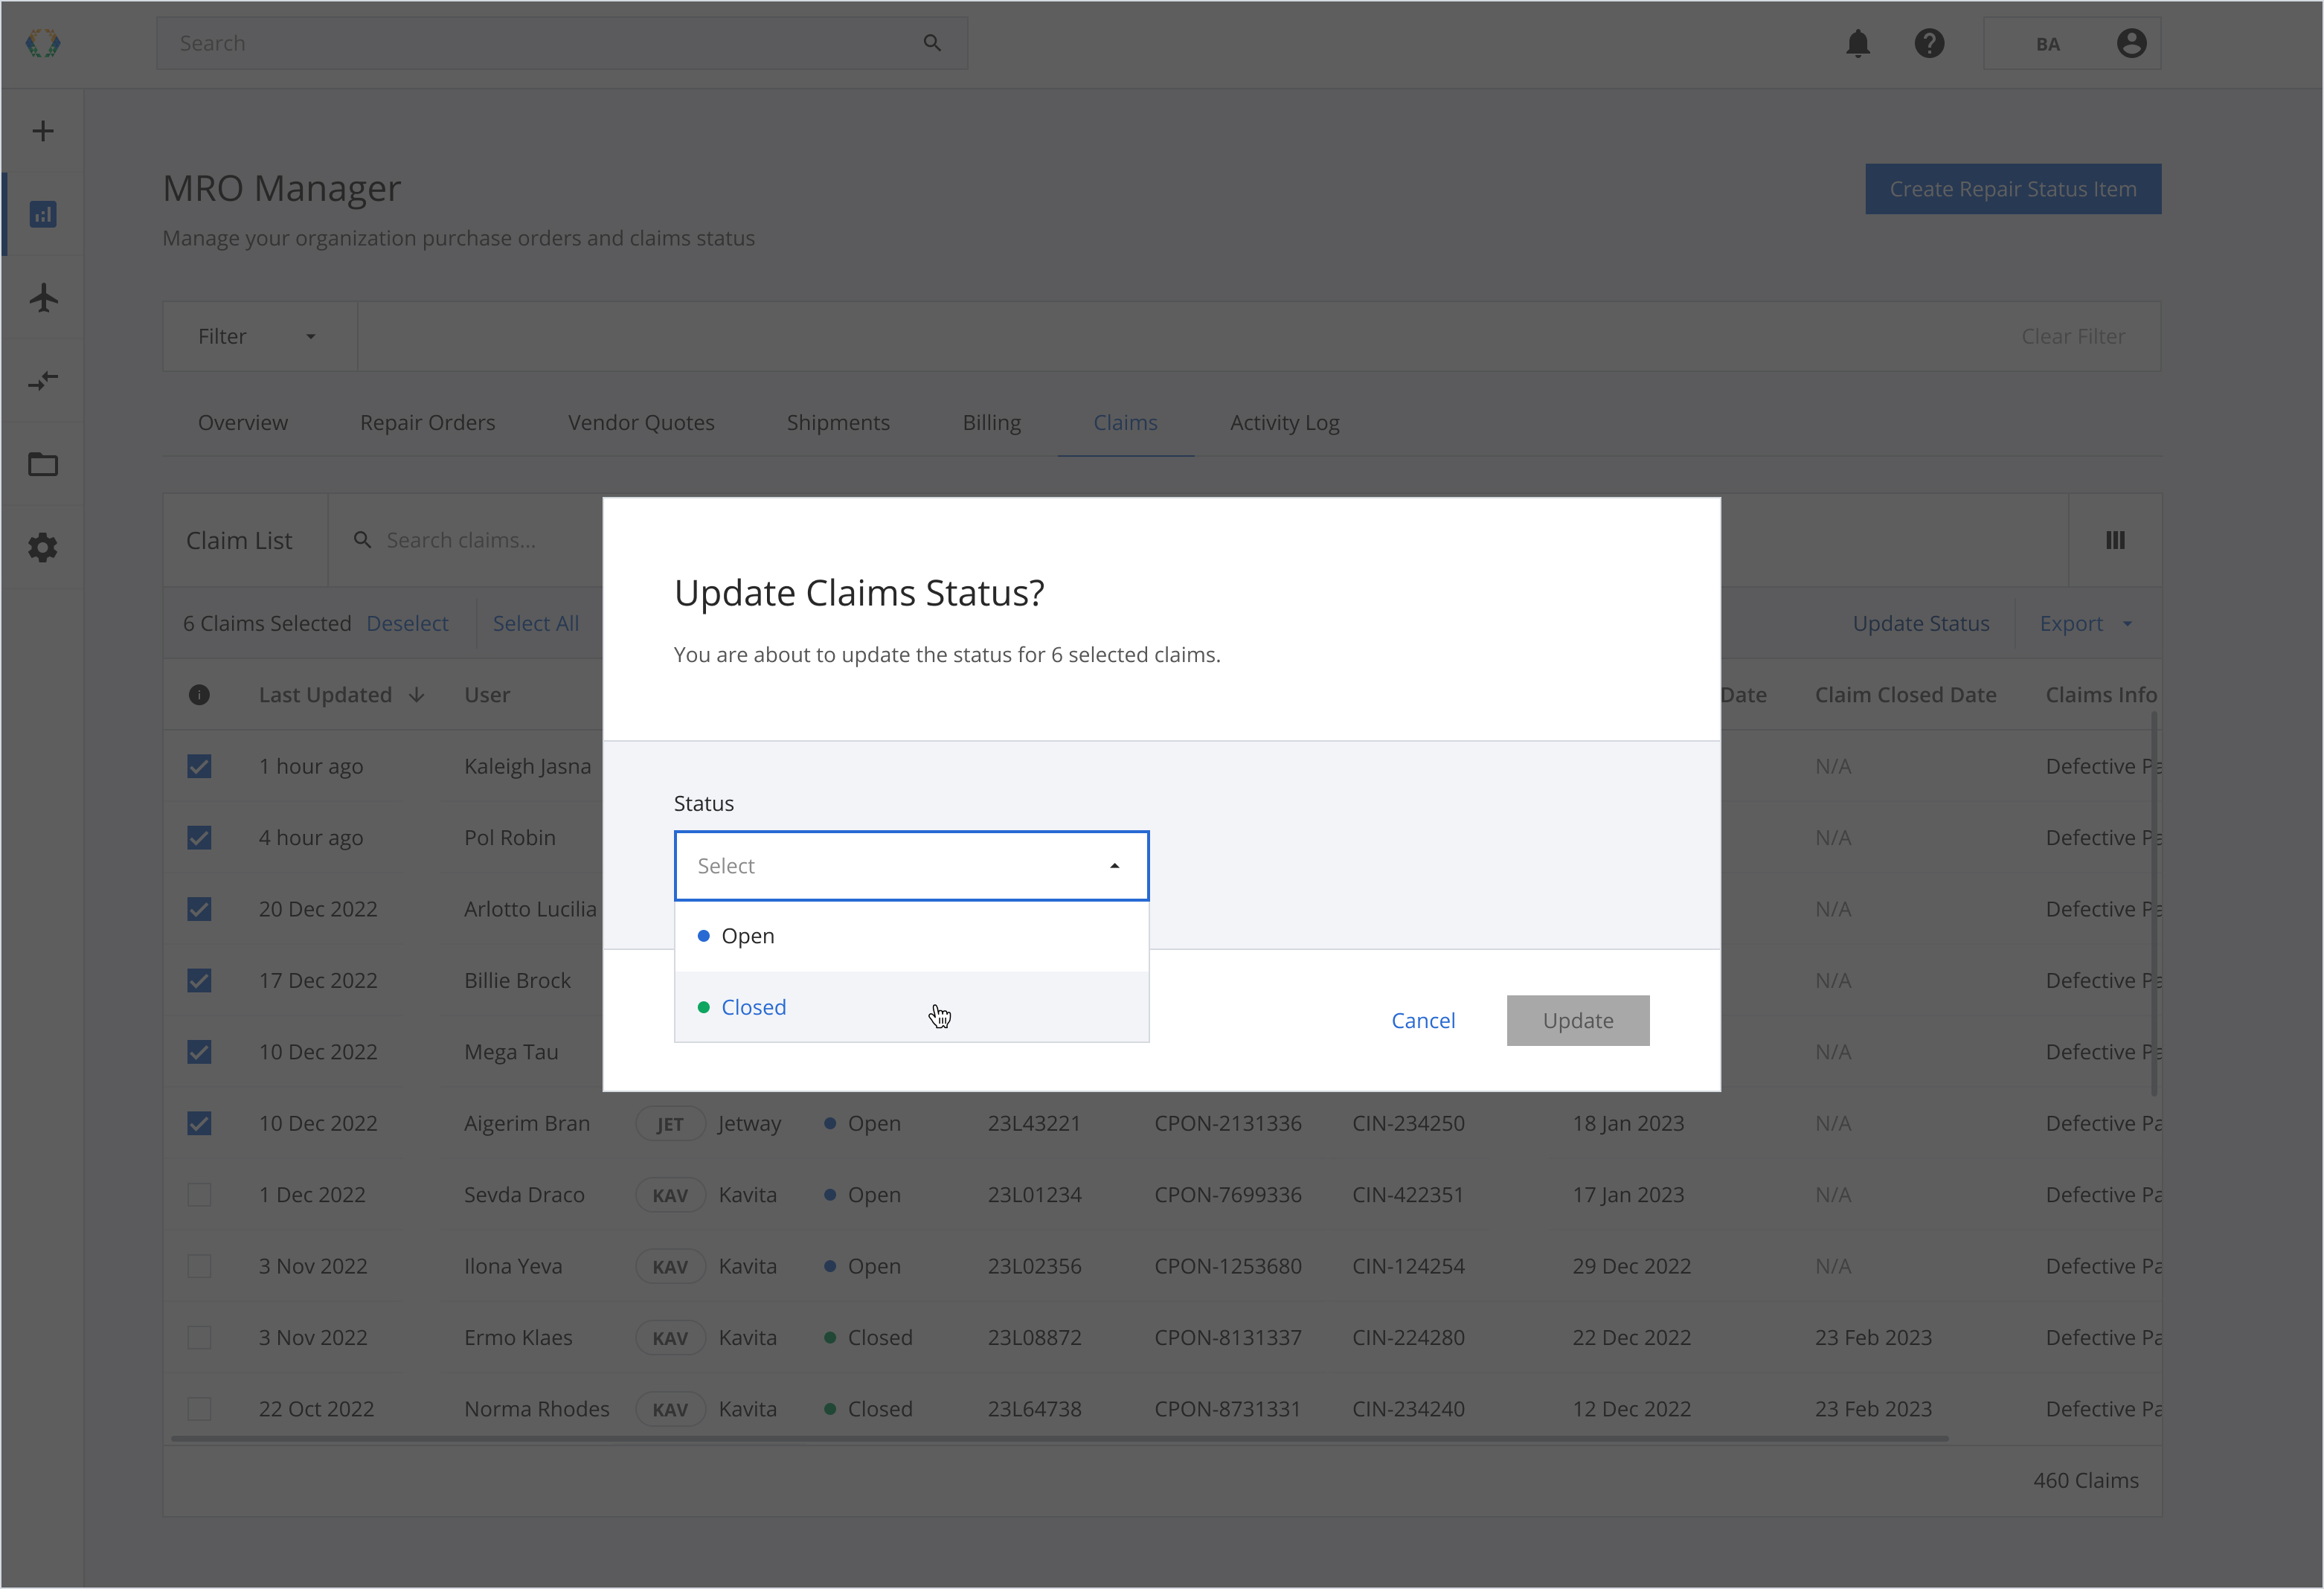The image size is (2324, 1589).
Task: Switch to the Vendor Quotes tab
Action: [x=641, y=423]
